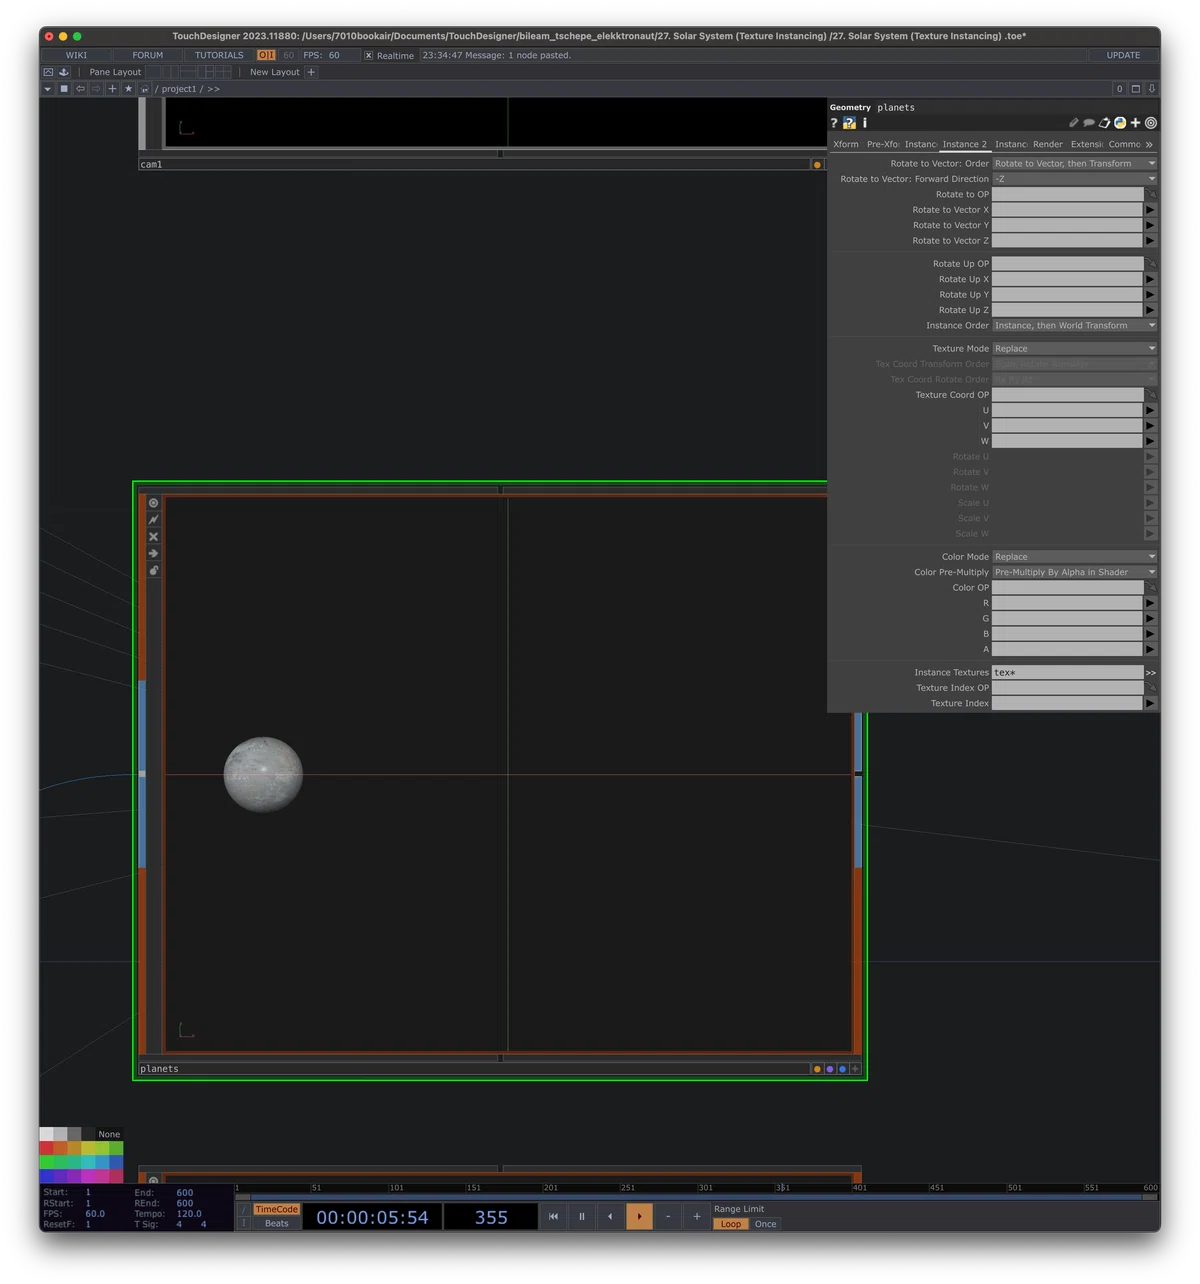Screen dimensions: 1200x1284
Task: Expand the Rotate to Vector X arrow
Action: pyautogui.click(x=1151, y=210)
